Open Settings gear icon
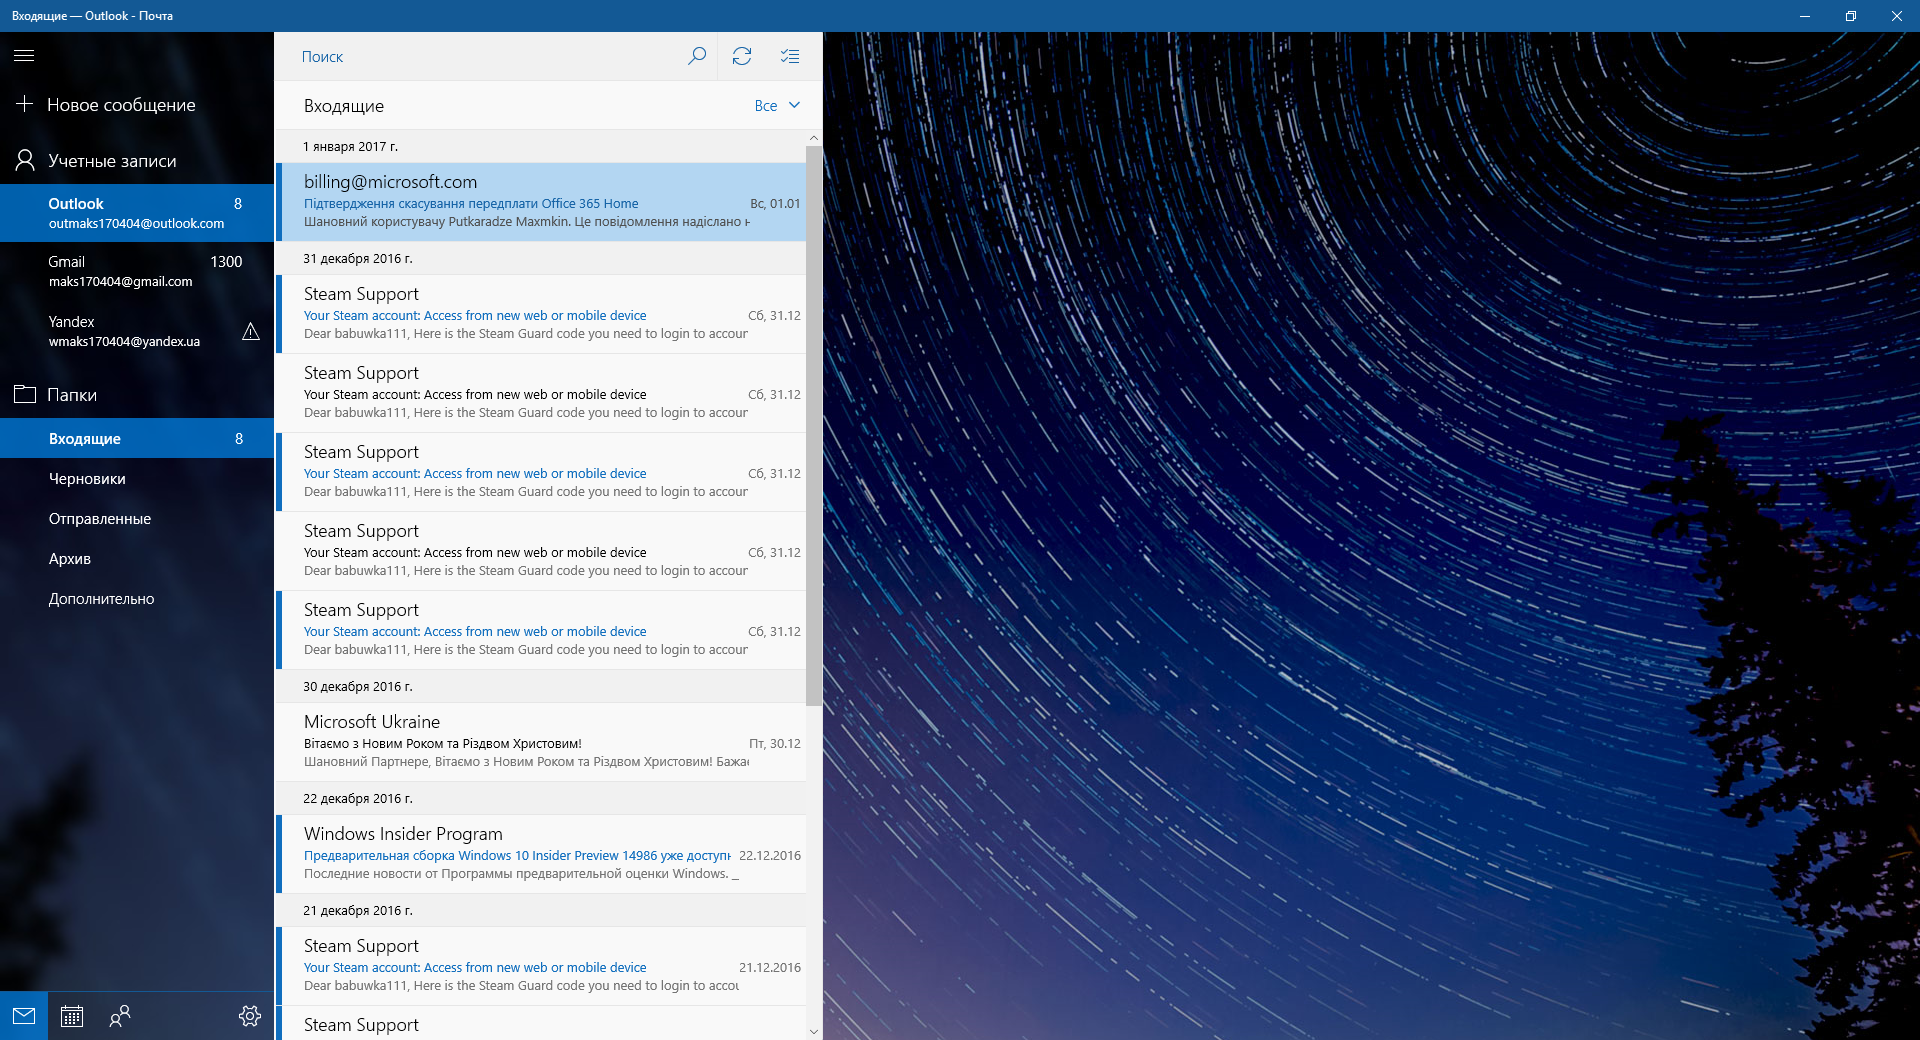This screenshot has width=1920, height=1040. [250, 1016]
